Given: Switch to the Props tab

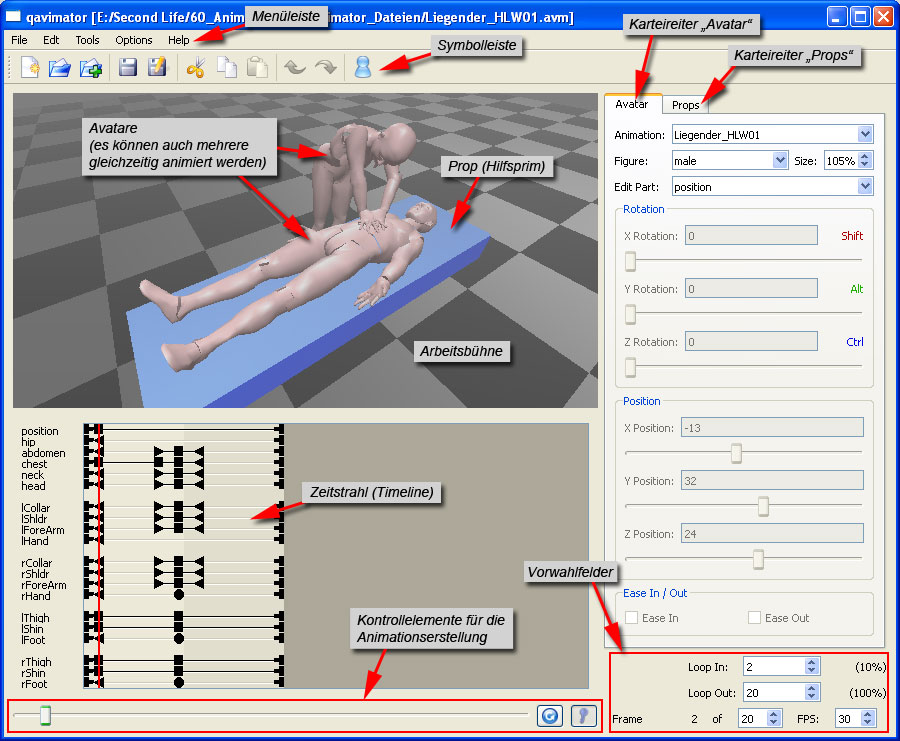Looking at the screenshot, I should 685,105.
